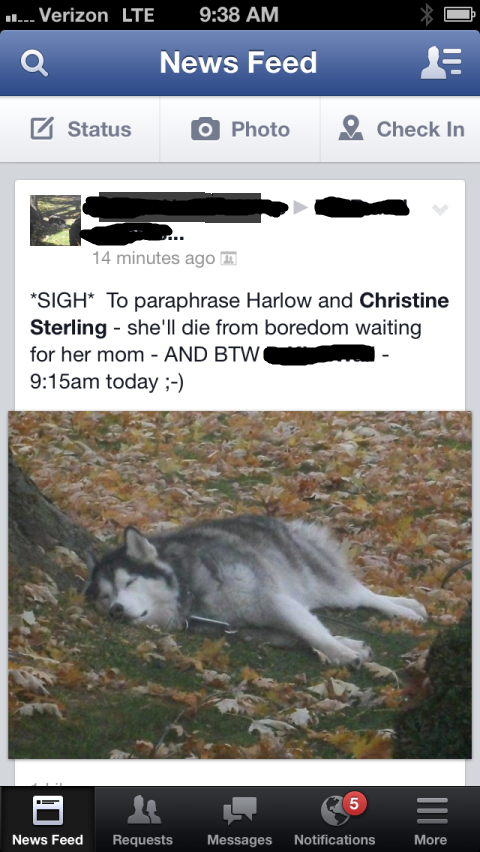Tap the 14 minutes ago timestamp
The image size is (480, 852).
click(154, 258)
